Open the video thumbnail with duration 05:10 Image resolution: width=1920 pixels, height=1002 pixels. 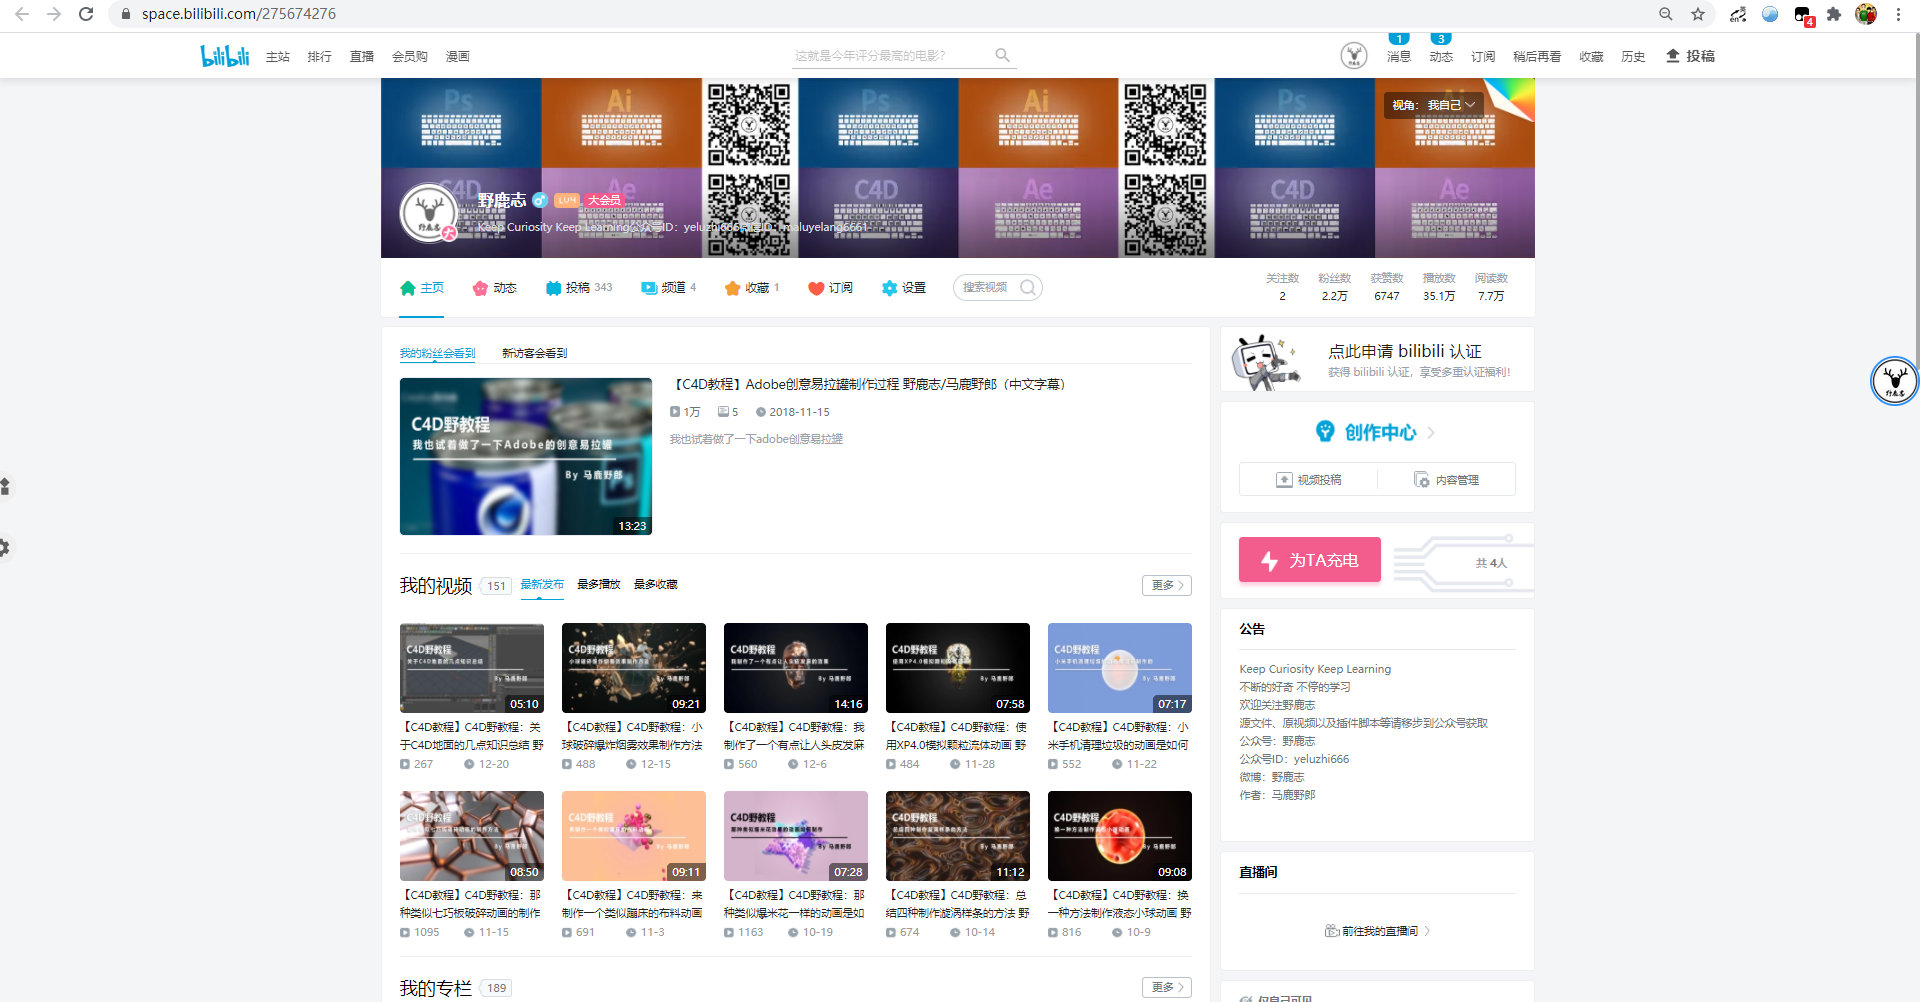(472, 668)
